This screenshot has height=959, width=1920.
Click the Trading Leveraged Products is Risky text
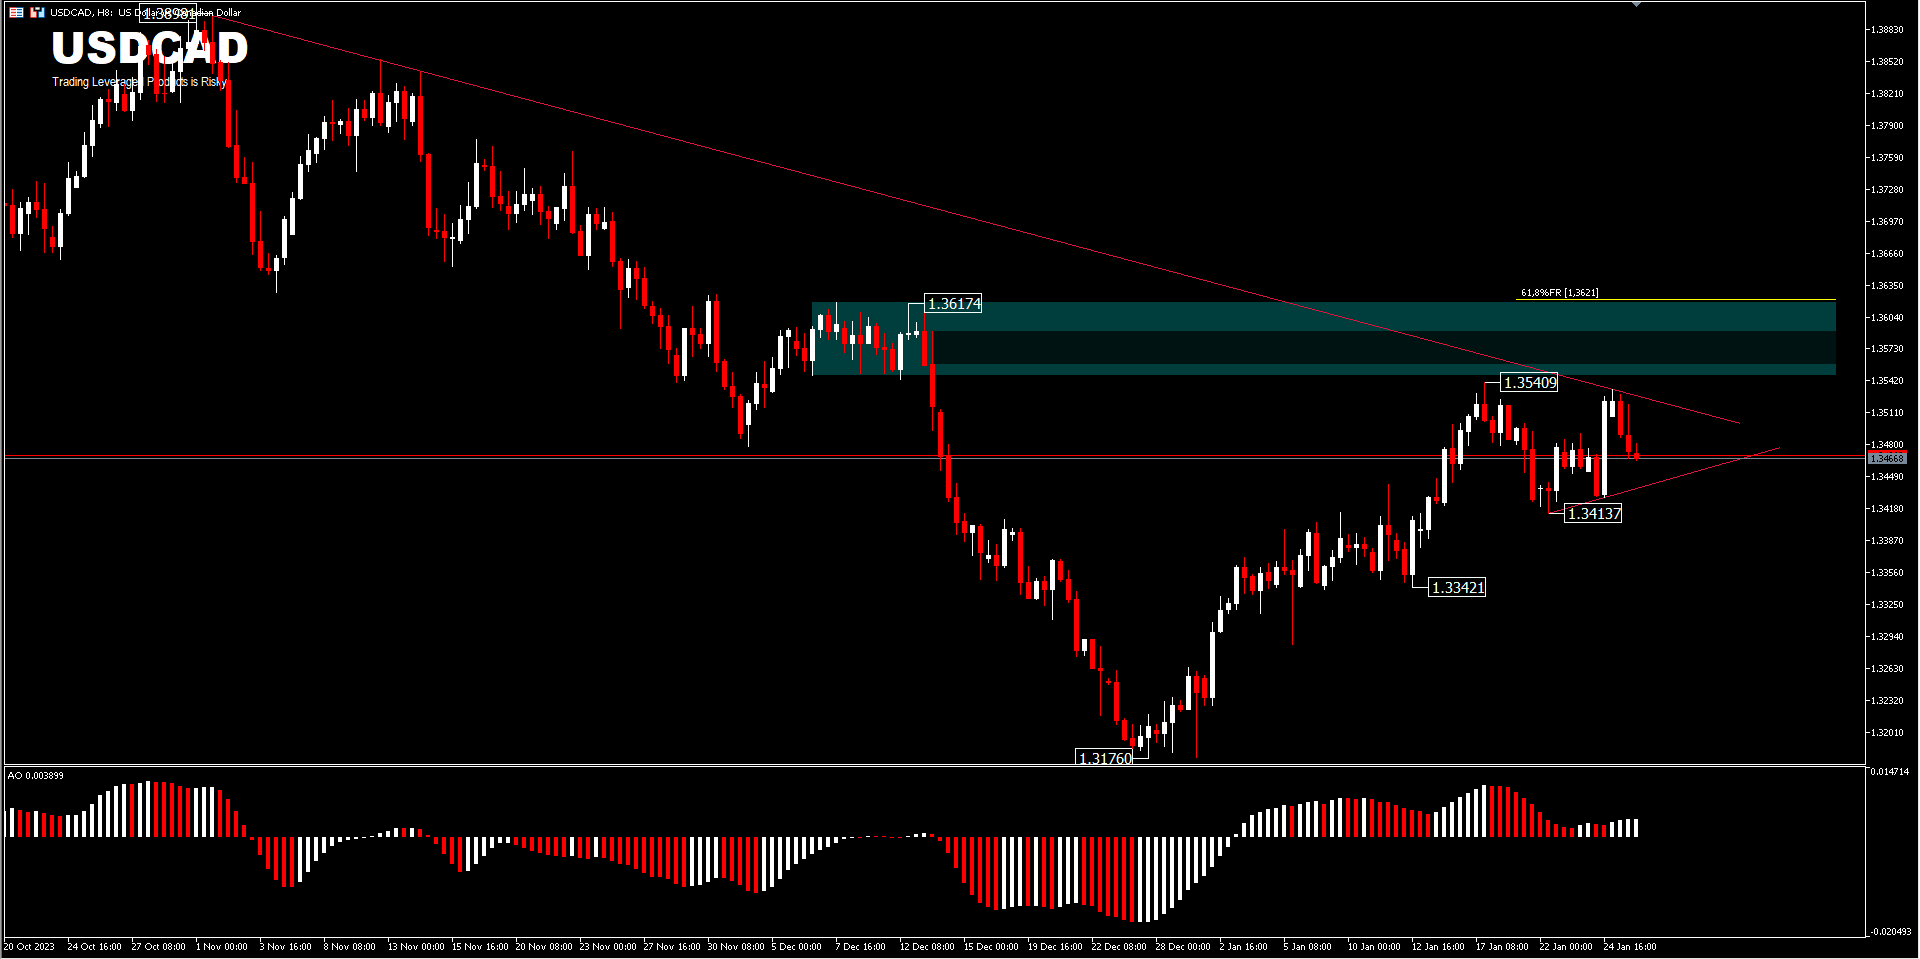(140, 82)
